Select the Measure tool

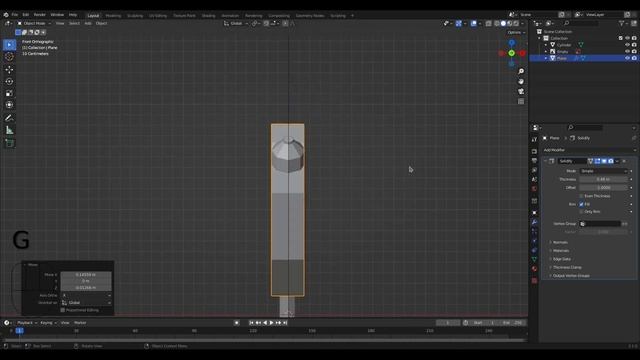(x=9, y=130)
